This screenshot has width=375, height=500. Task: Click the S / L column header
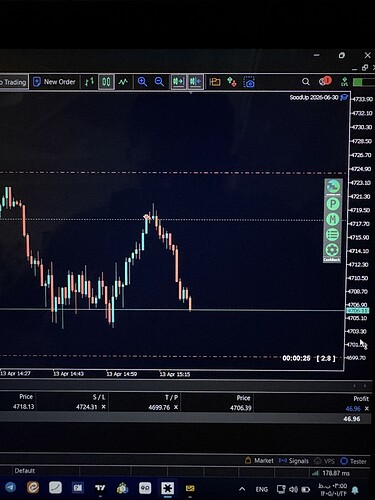click(x=99, y=397)
